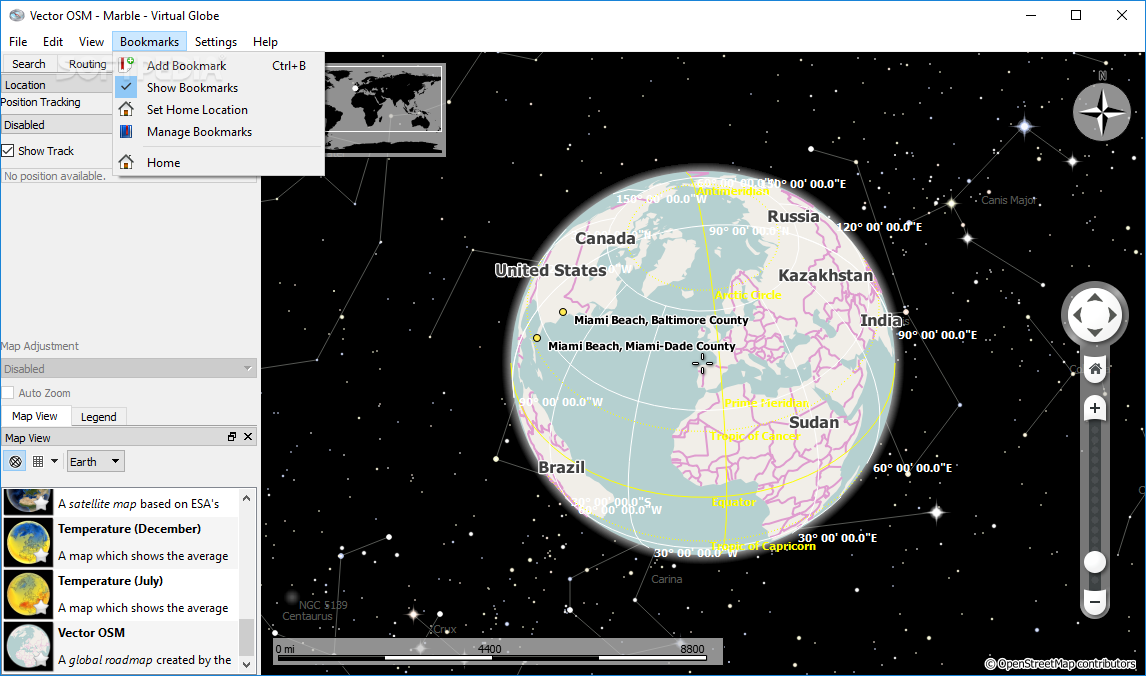Click the Set Home Location house icon
Screen dimensions: 1146x676
(126, 109)
